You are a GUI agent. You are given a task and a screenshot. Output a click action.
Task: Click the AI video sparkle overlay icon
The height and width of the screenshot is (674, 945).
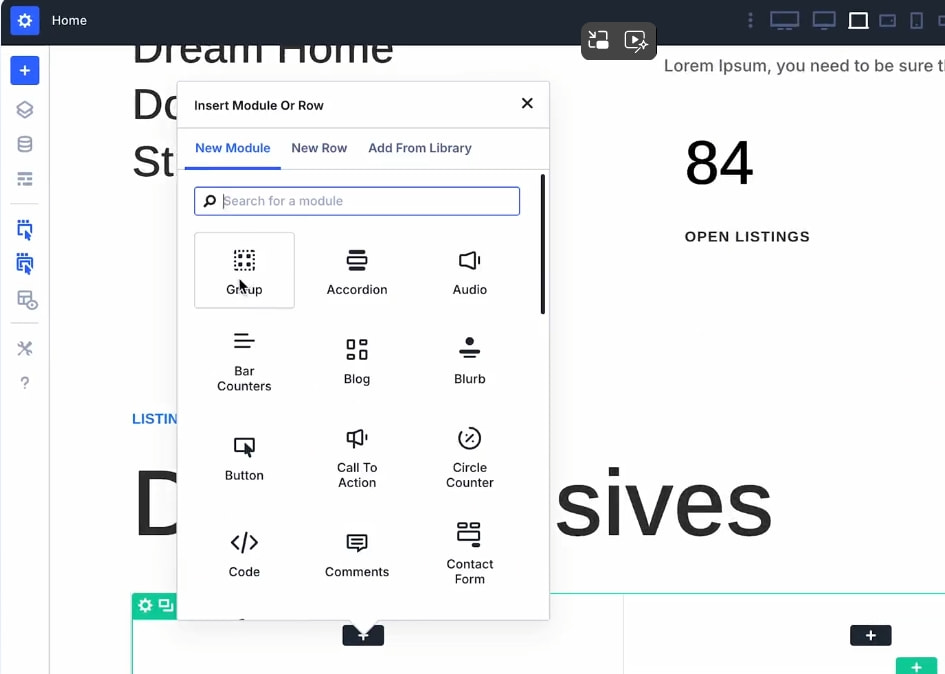[x=636, y=40]
